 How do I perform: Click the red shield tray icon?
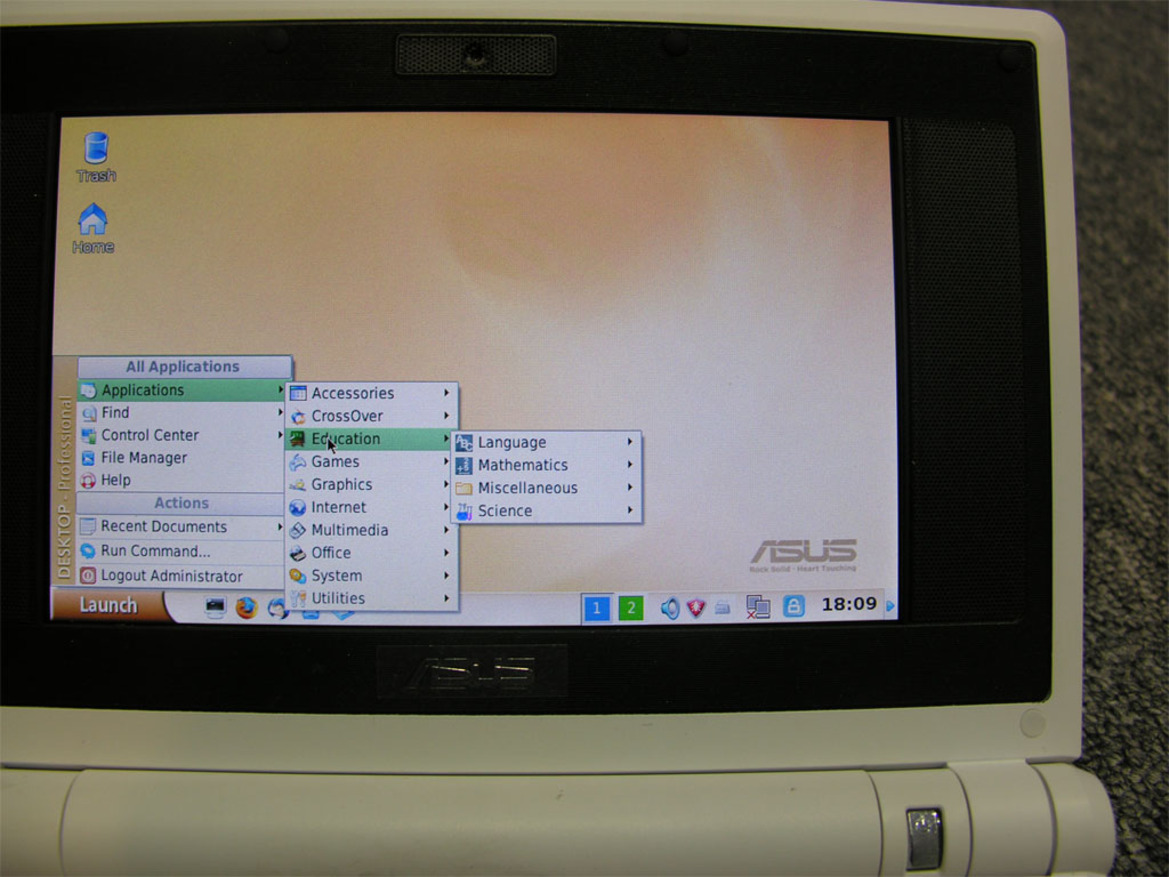tap(696, 609)
